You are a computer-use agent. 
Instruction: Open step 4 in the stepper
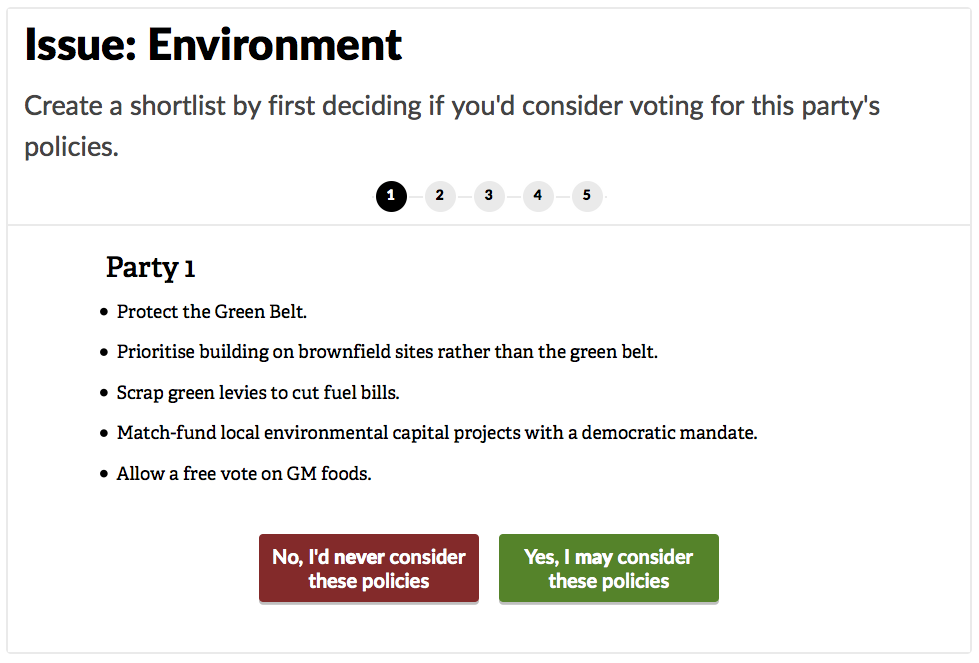[538, 196]
